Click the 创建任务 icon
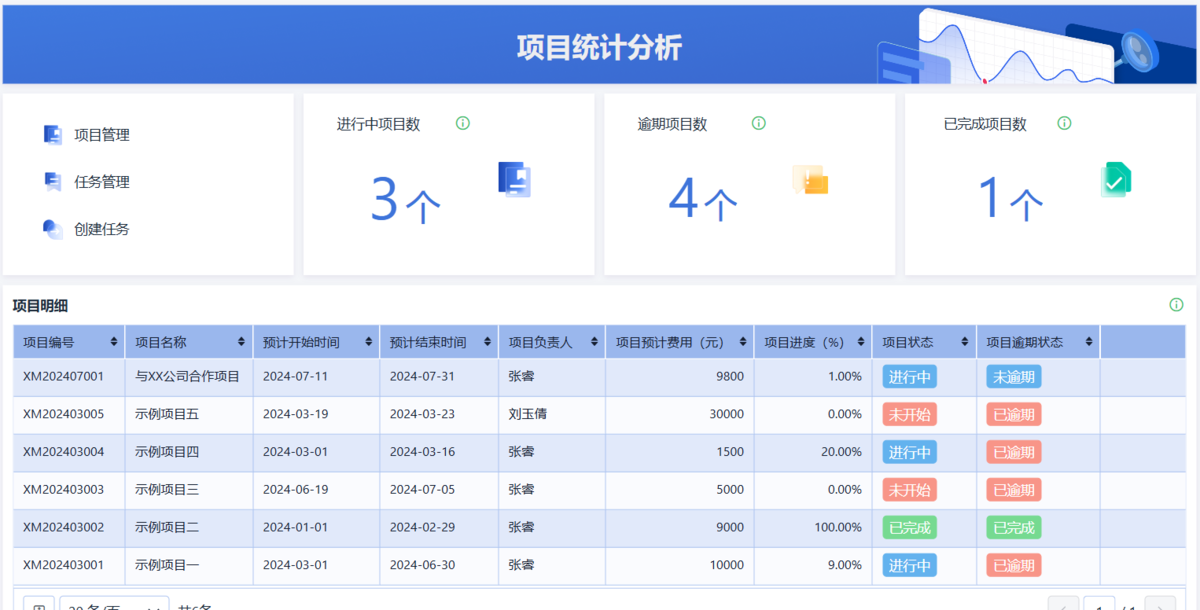1200x610 pixels. click(53, 229)
